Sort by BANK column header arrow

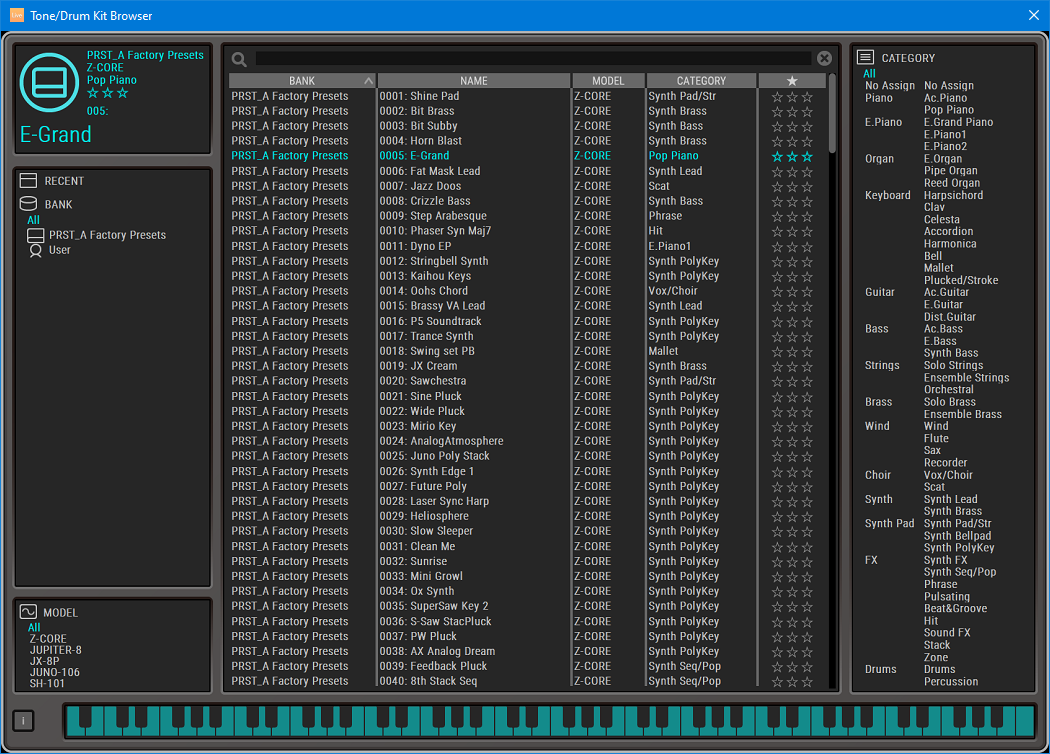(x=368, y=81)
